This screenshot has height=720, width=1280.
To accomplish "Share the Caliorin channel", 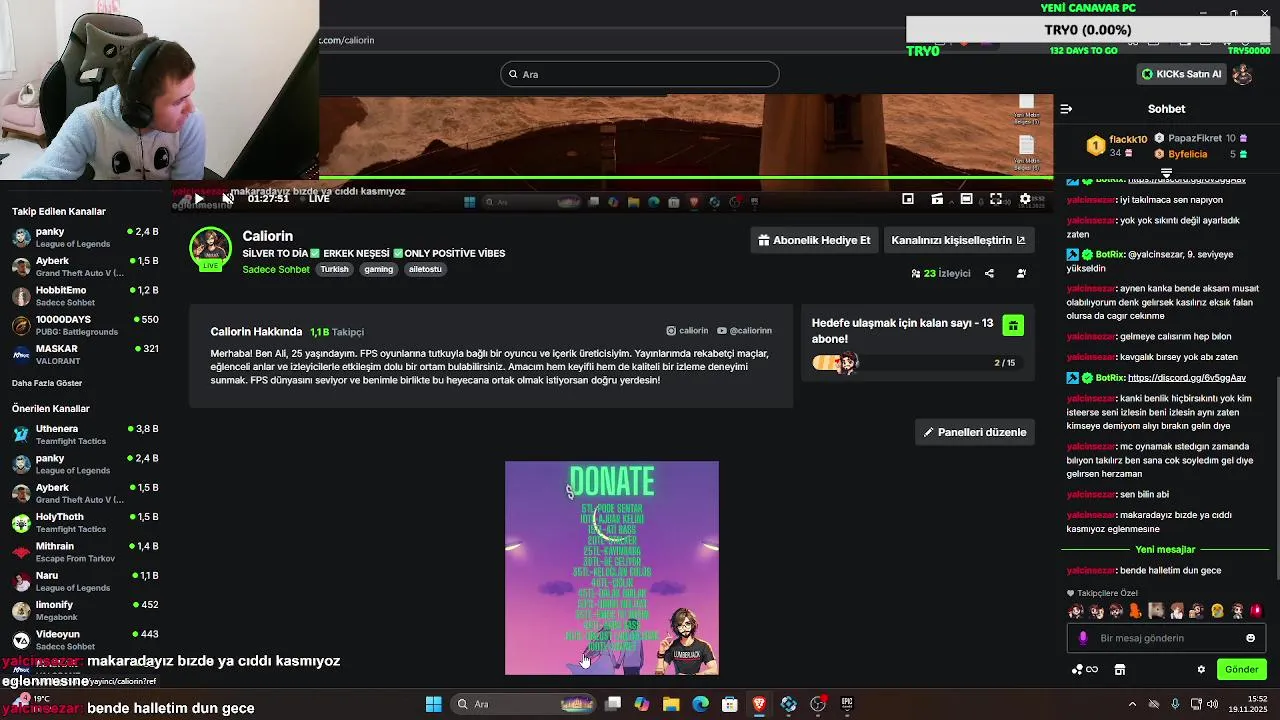I will (989, 273).
